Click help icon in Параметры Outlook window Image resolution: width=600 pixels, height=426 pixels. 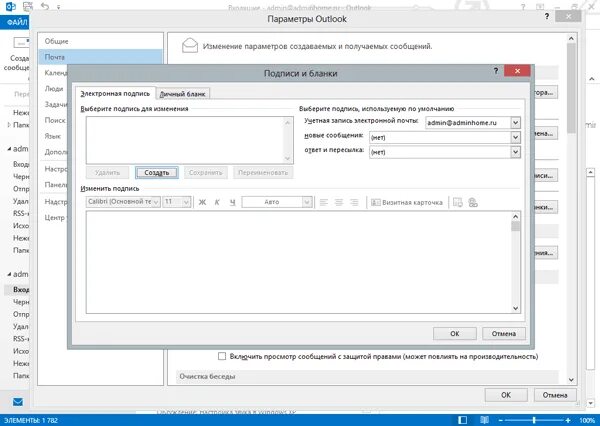tap(546, 16)
